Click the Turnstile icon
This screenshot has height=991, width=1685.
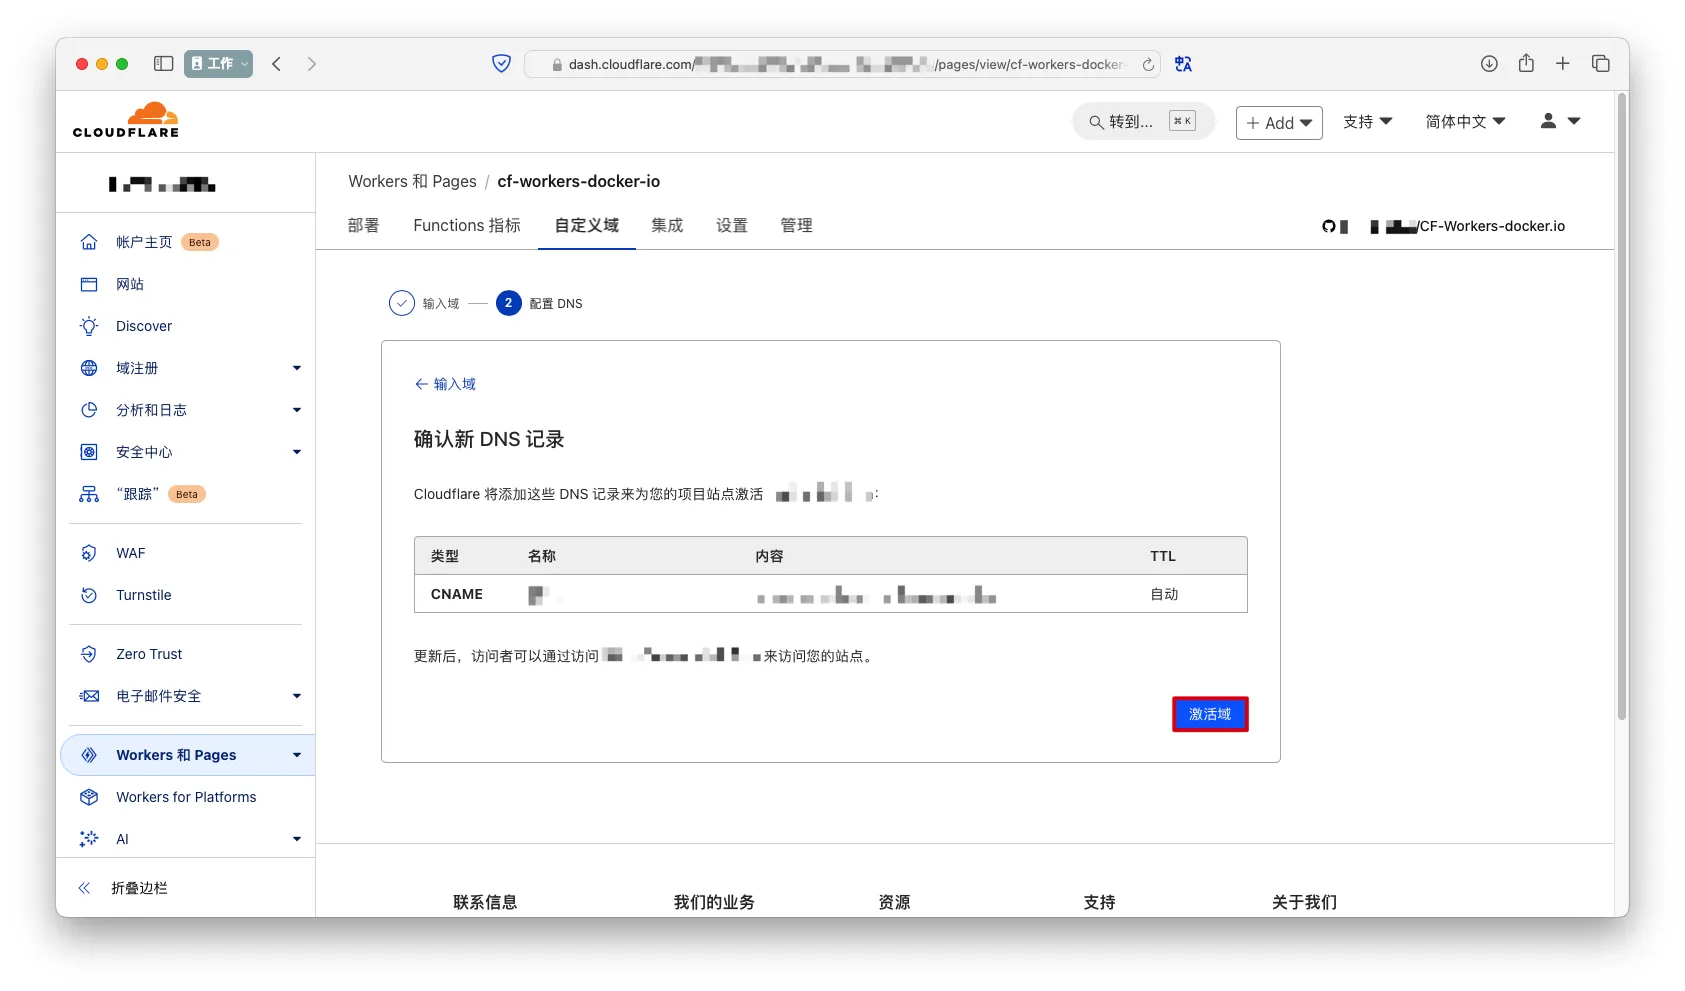(x=89, y=595)
